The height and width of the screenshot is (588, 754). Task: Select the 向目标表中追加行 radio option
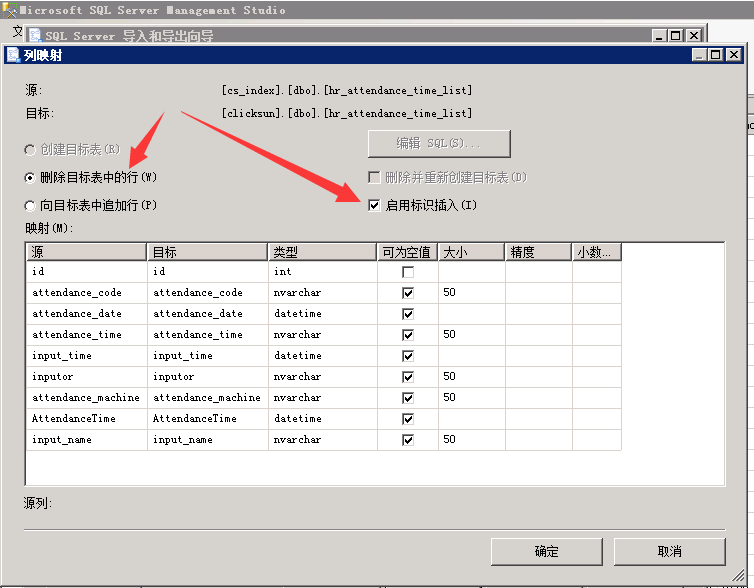point(31,205)
